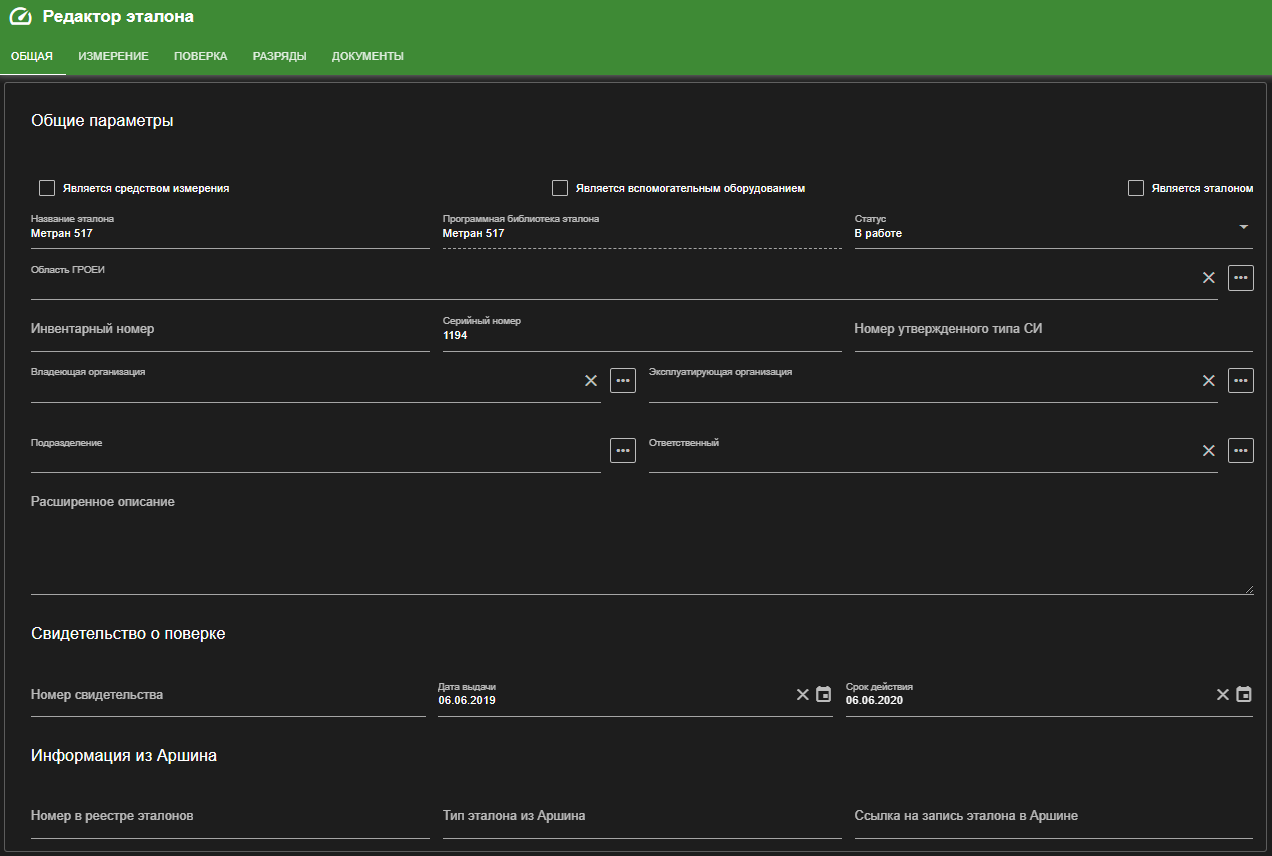Click into the Расширенное описание textarea
1272x856 pixels.
(642, 541)
